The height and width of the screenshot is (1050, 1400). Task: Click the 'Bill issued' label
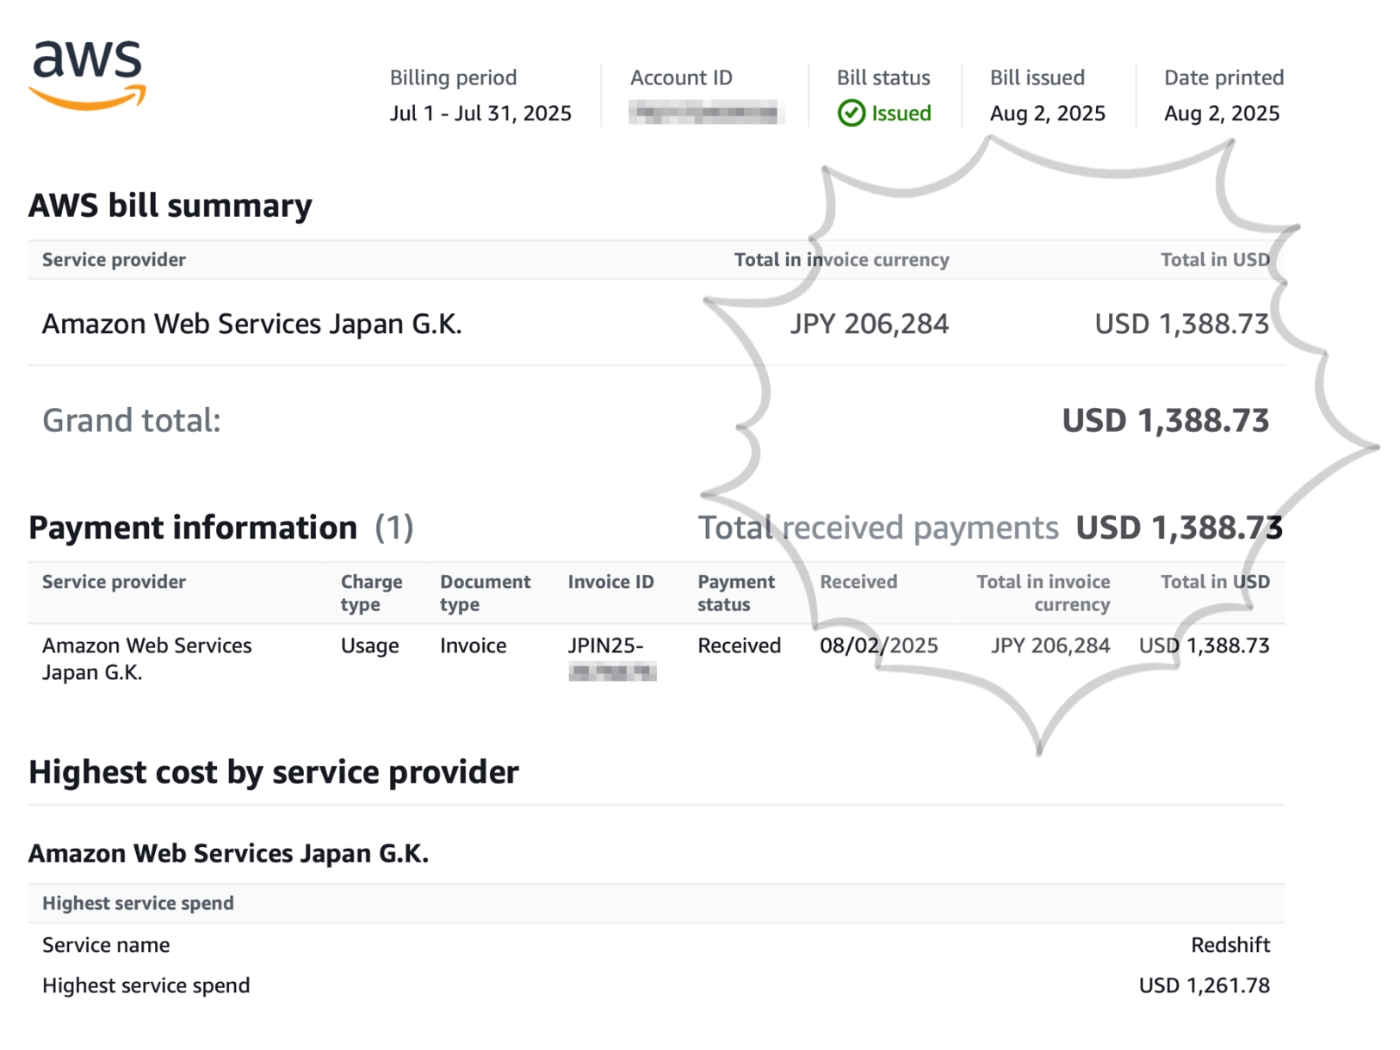[x=1037, y=78]
